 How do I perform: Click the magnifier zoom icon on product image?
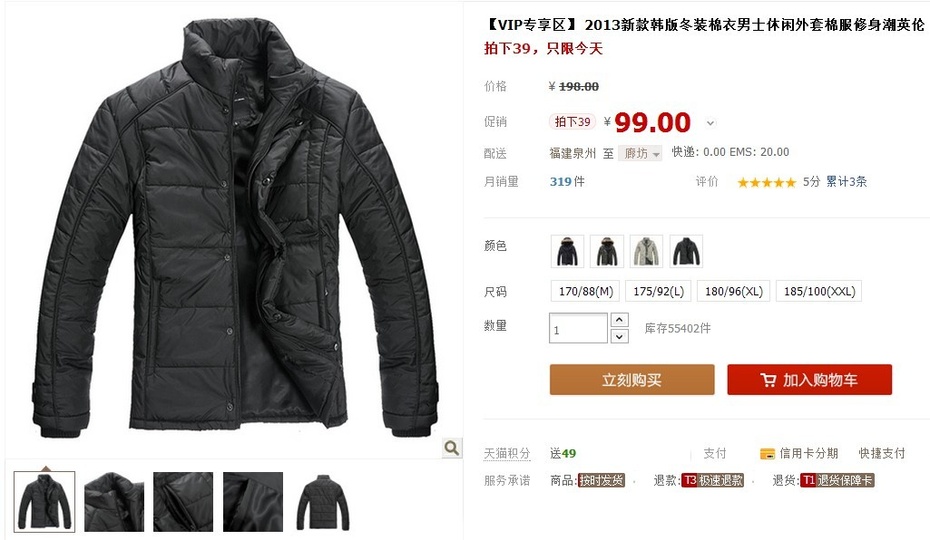452,448
